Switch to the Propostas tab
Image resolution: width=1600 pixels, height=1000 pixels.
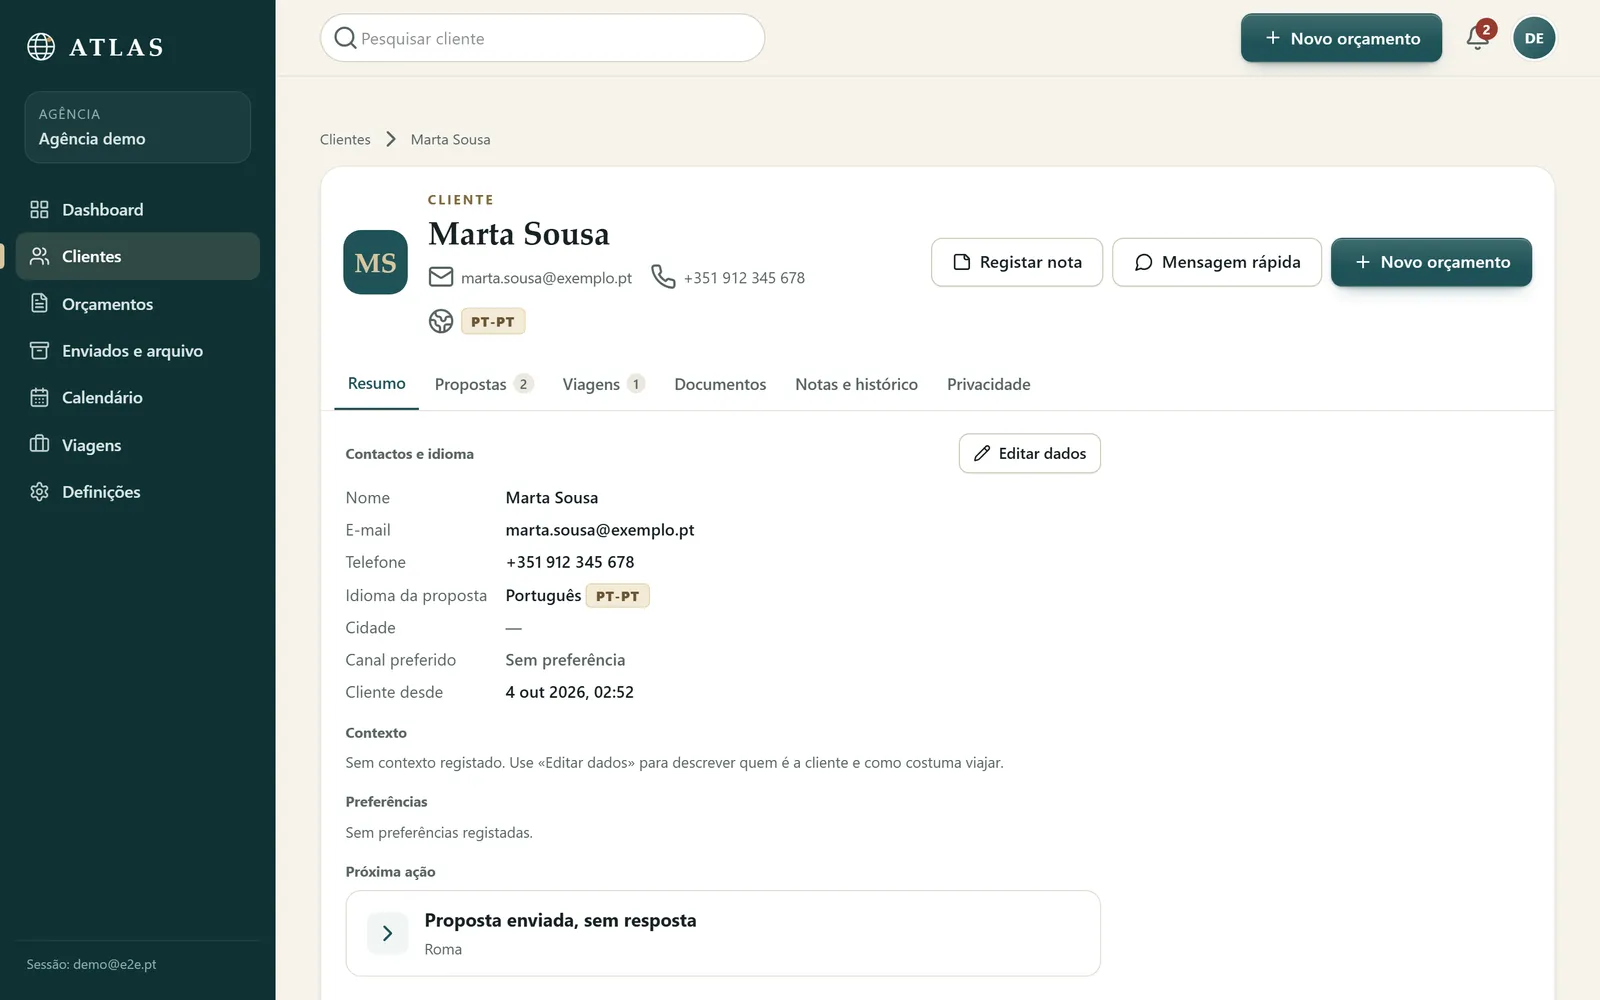[x=484, y=385]
